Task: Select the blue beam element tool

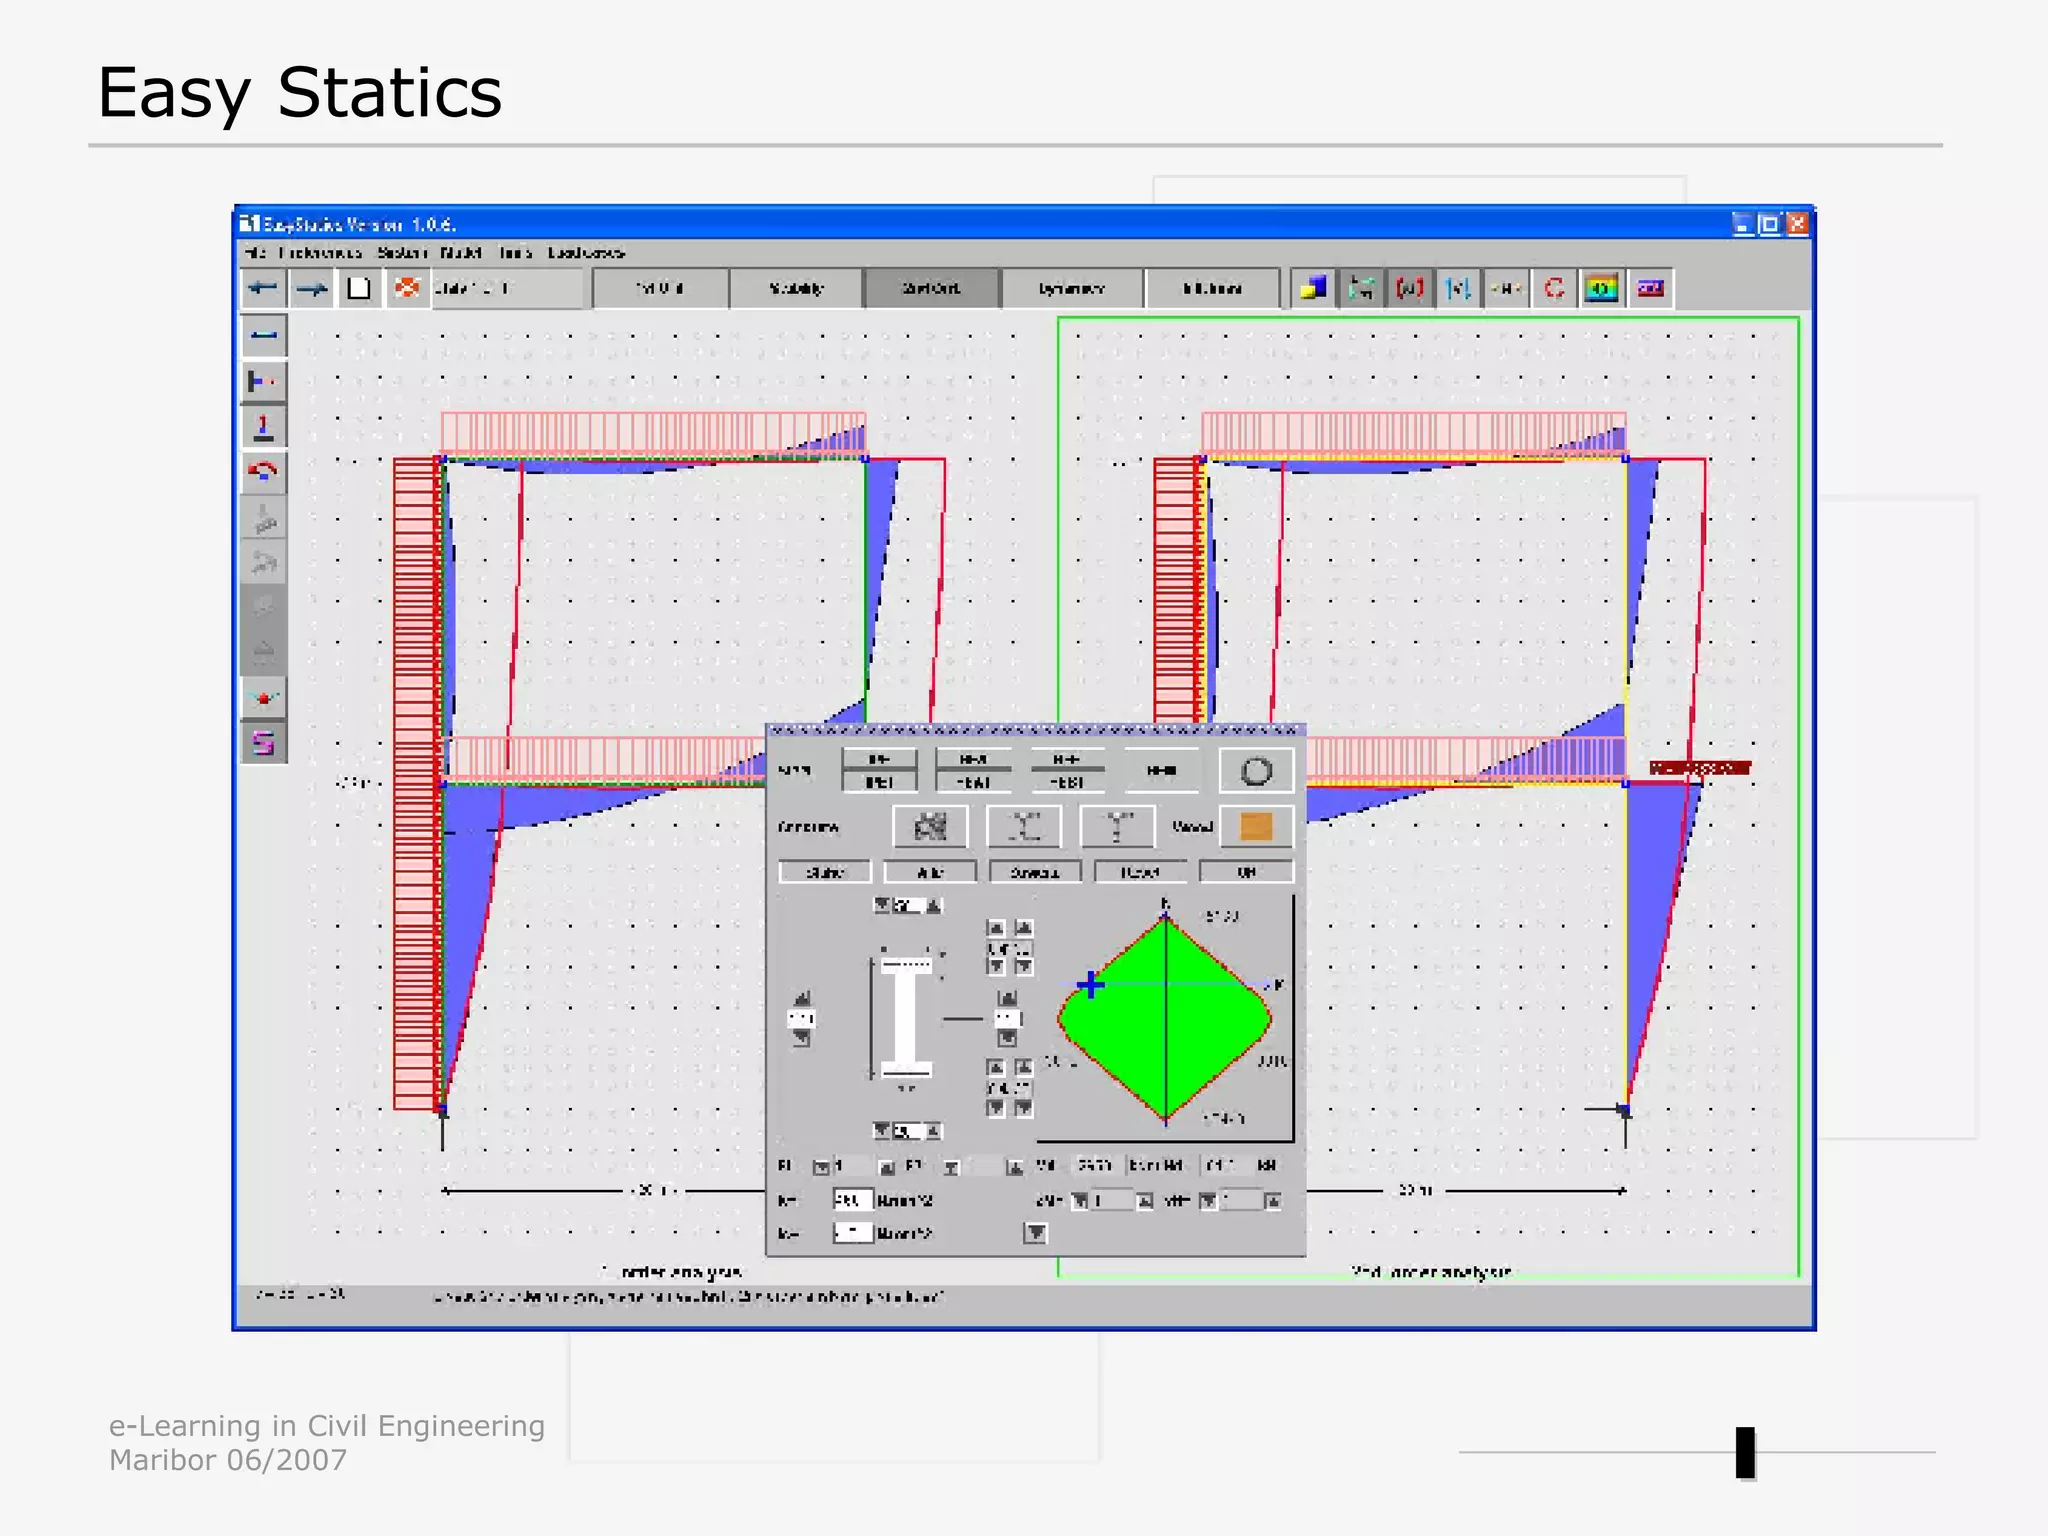Action: coord(264,336)
